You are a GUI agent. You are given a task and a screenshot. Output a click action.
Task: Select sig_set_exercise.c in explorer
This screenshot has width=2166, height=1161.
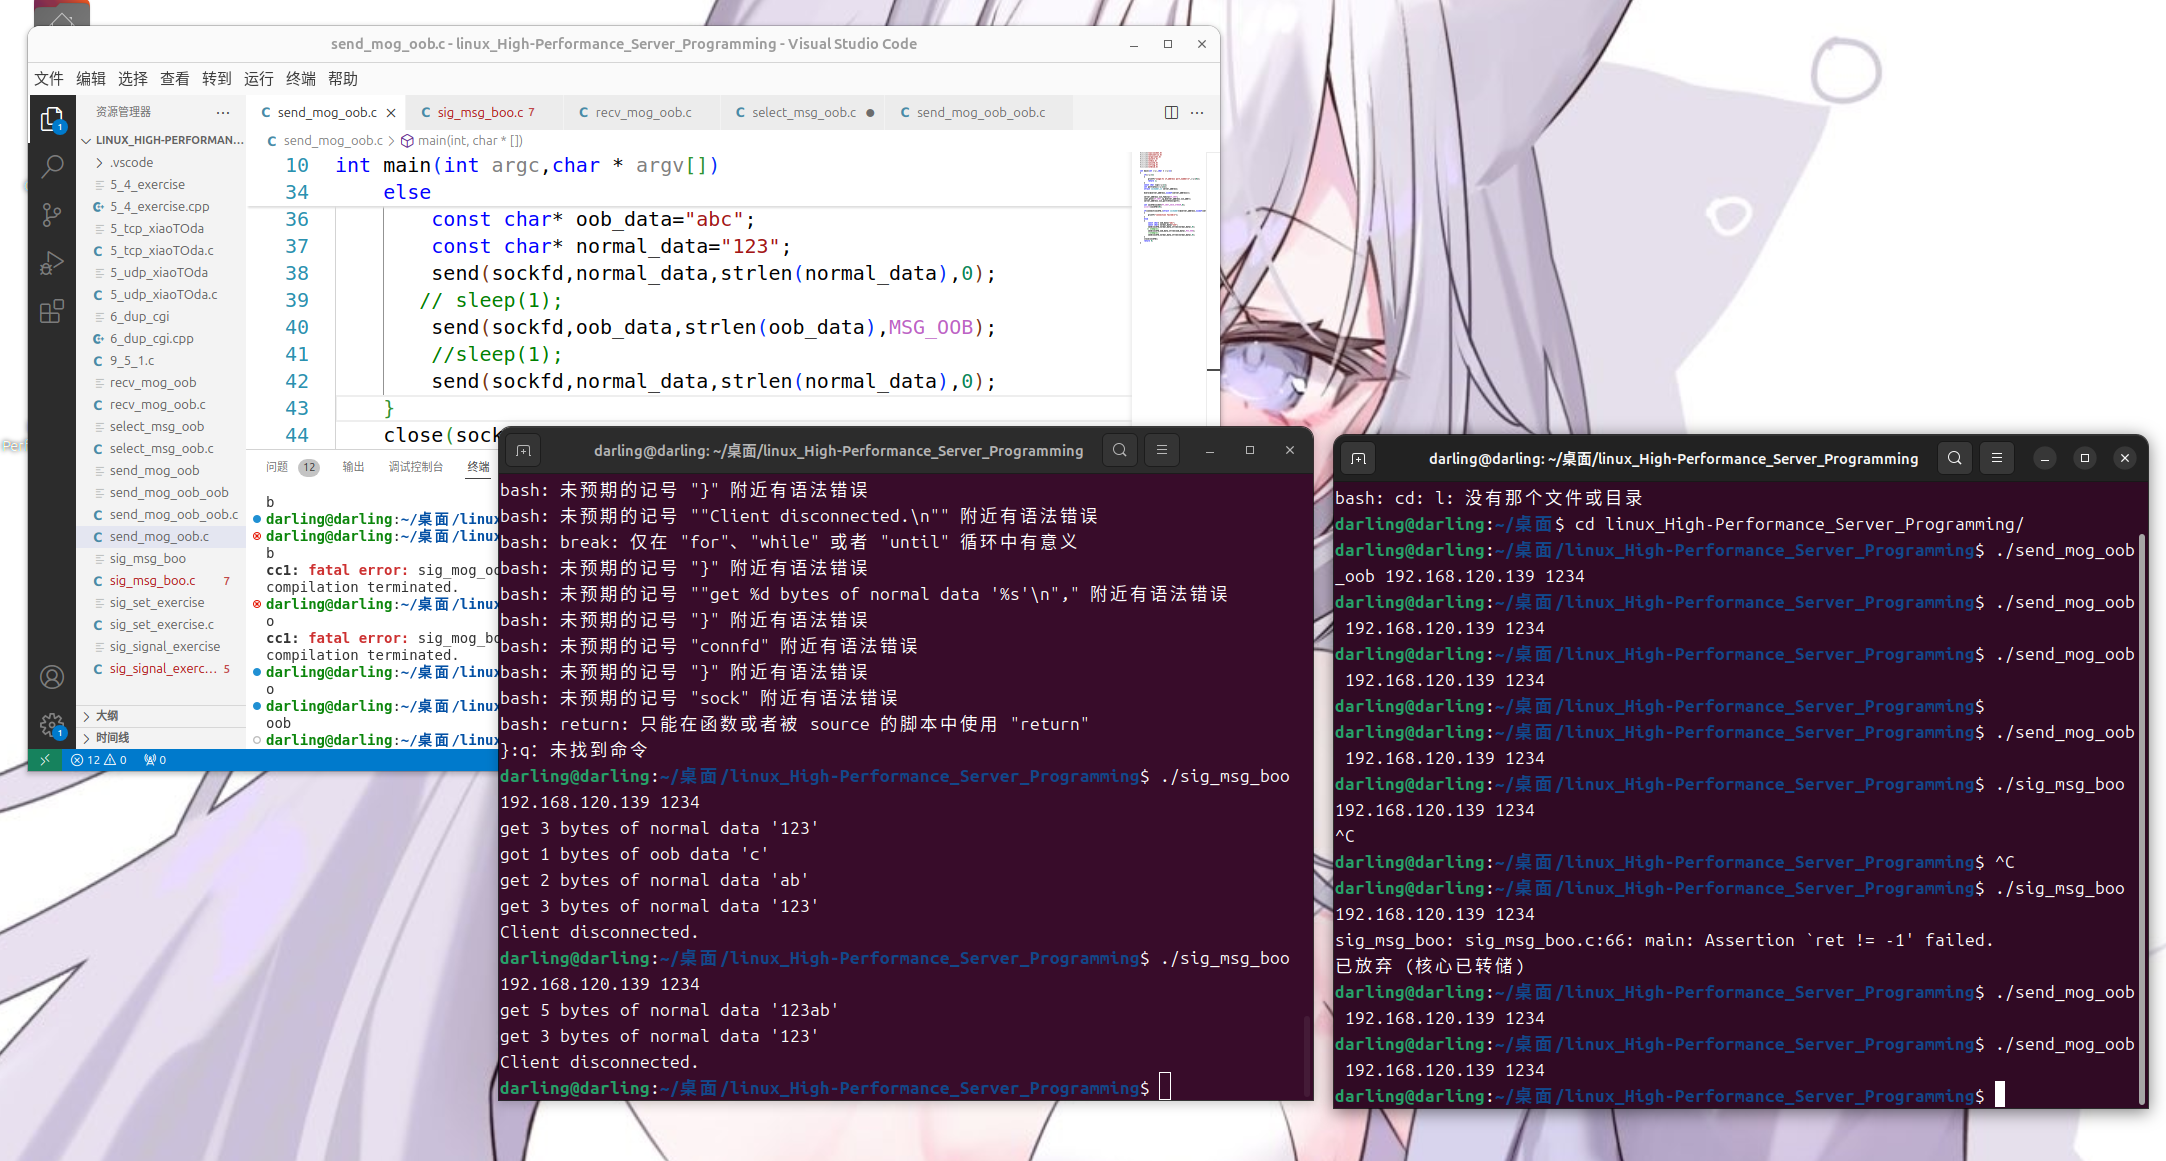[162, 624]
